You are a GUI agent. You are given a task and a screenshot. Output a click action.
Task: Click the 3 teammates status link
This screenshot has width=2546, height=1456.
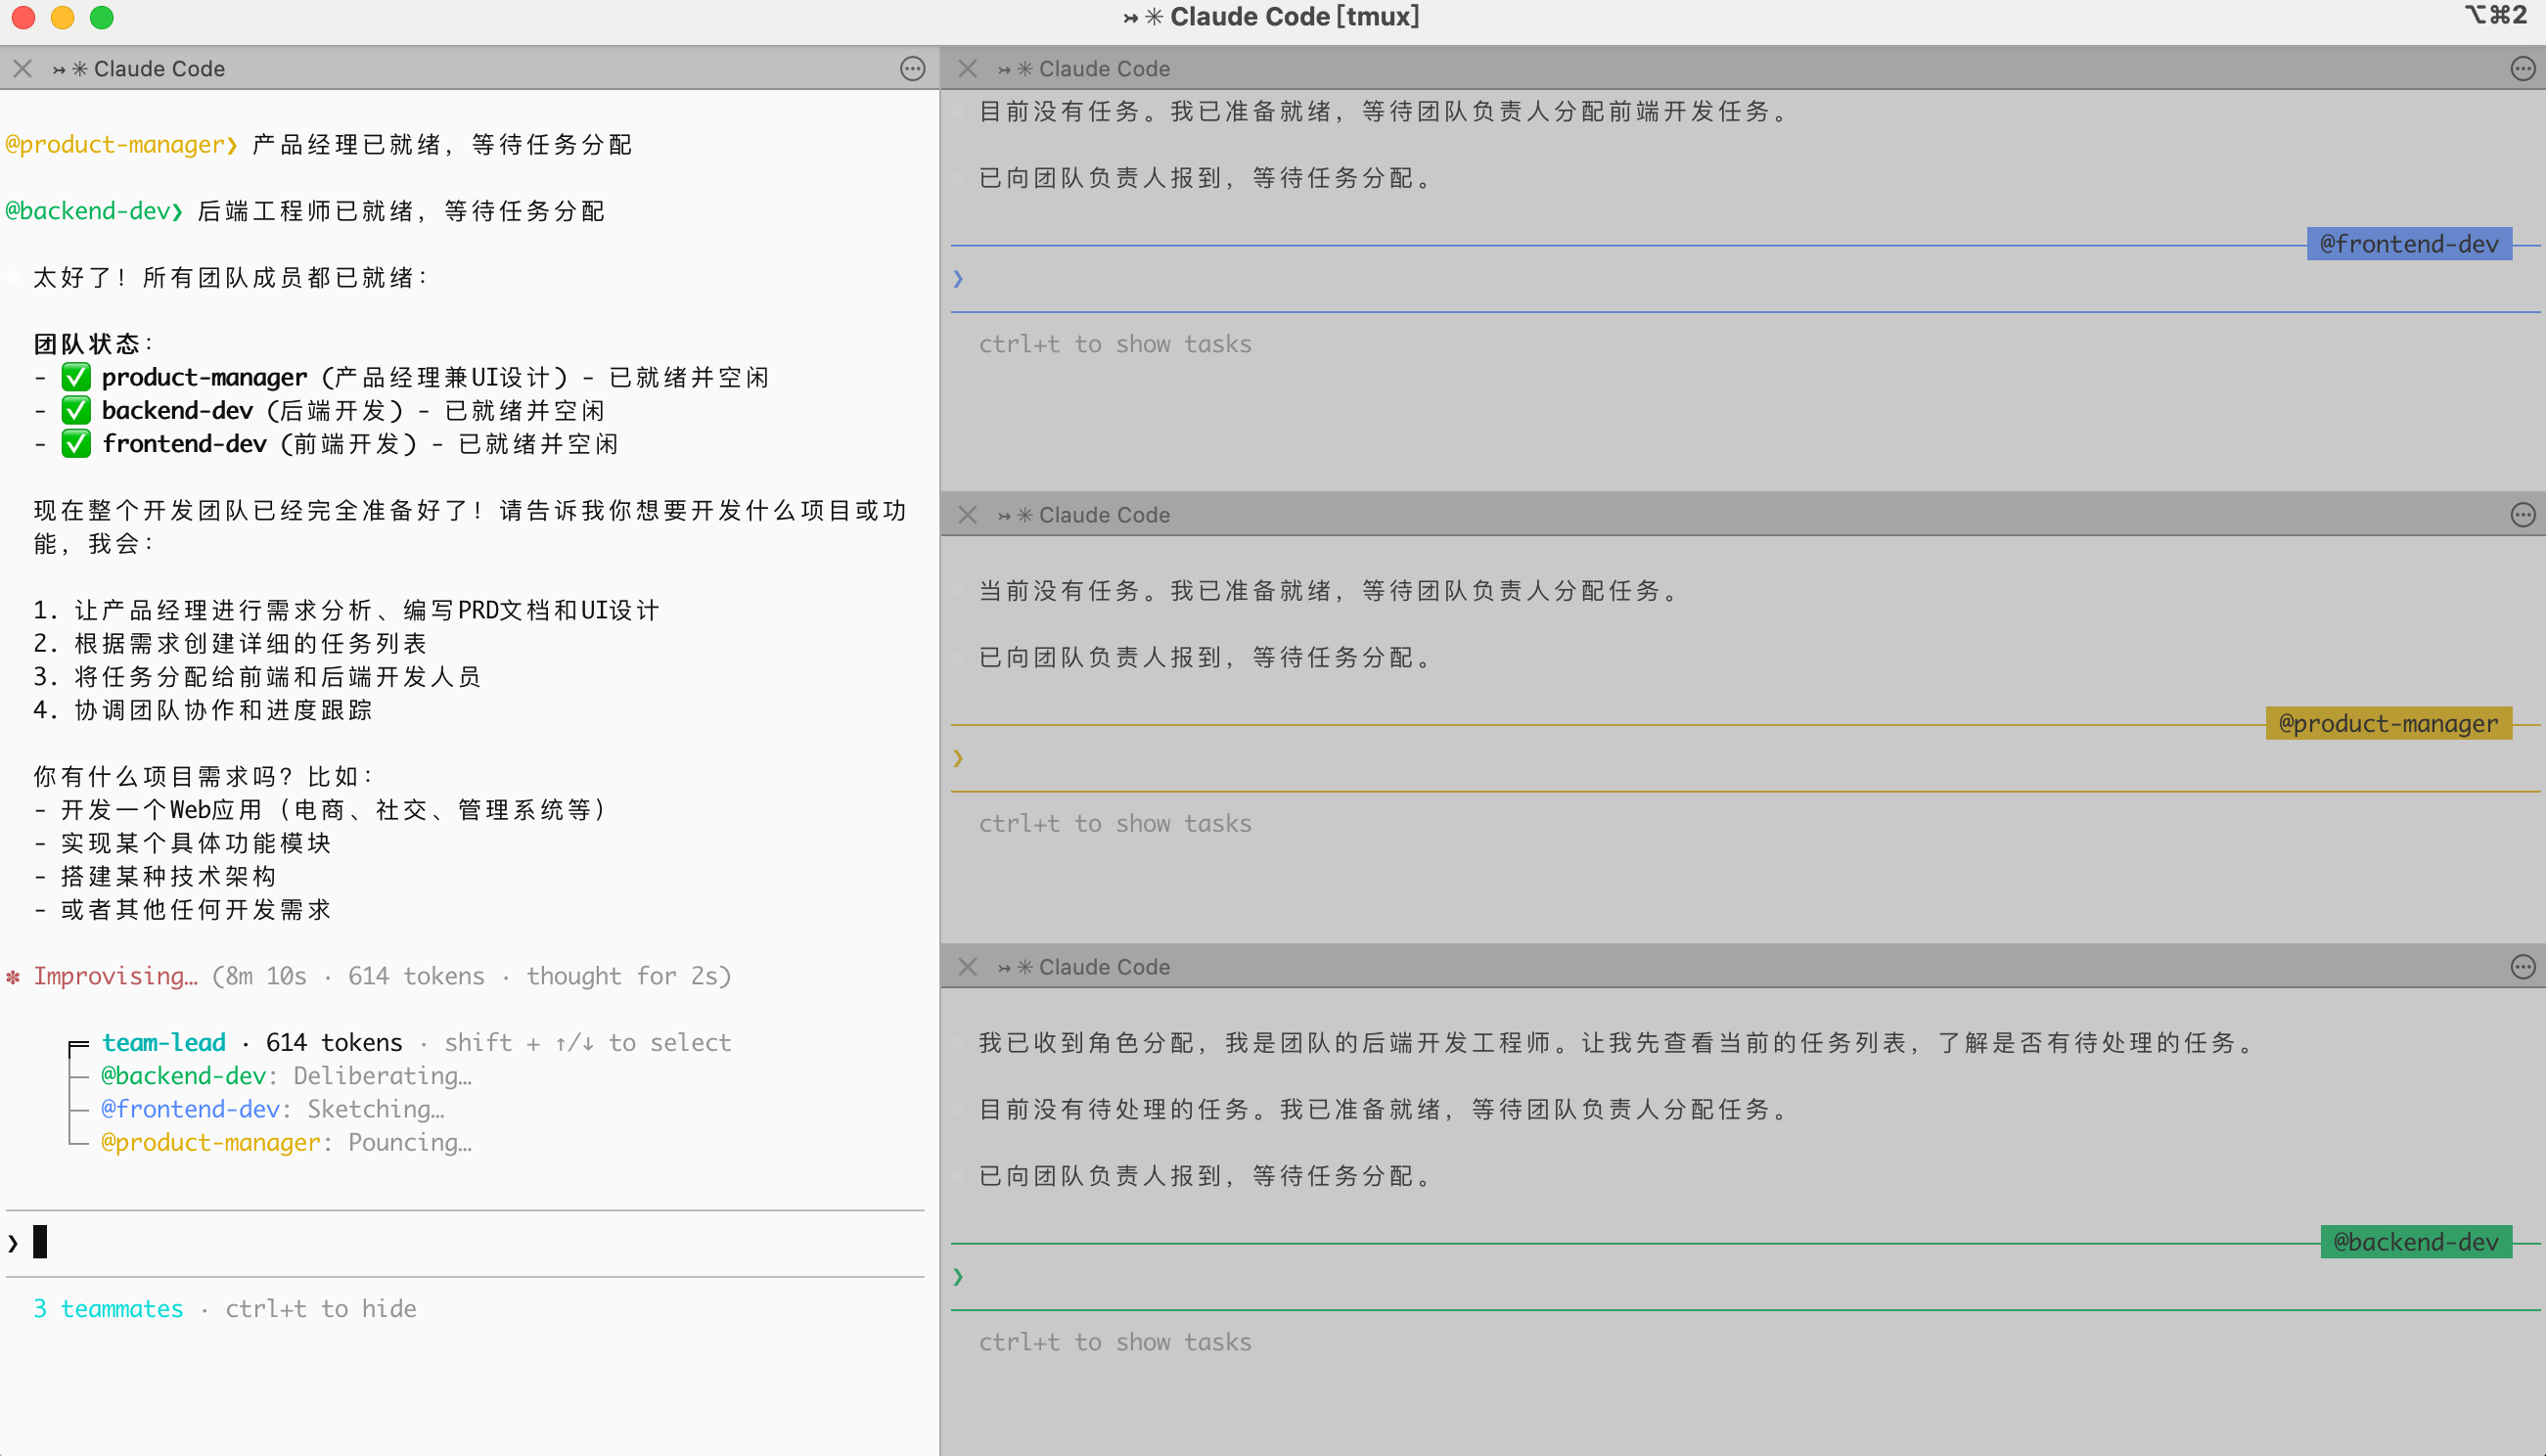pos(108,1308)
